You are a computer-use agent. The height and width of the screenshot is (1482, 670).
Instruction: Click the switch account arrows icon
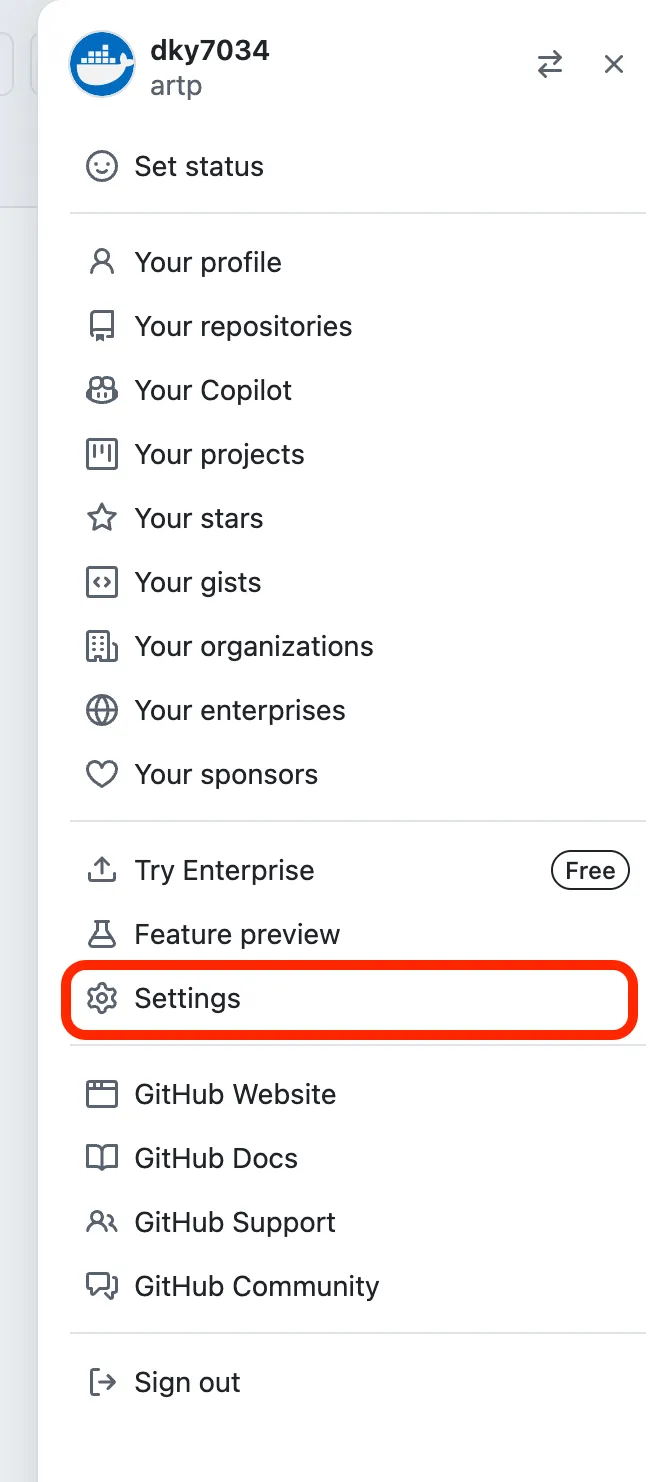pyautogui.click(x=549, y=65)
